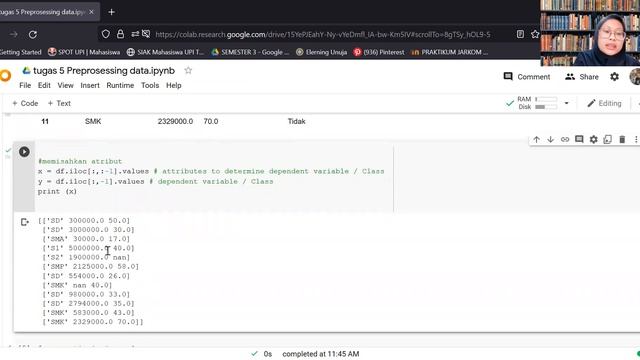Click completed at 11:45 AM status
Viewport: 640px width, 360px height.
click(x=320, y=354)
